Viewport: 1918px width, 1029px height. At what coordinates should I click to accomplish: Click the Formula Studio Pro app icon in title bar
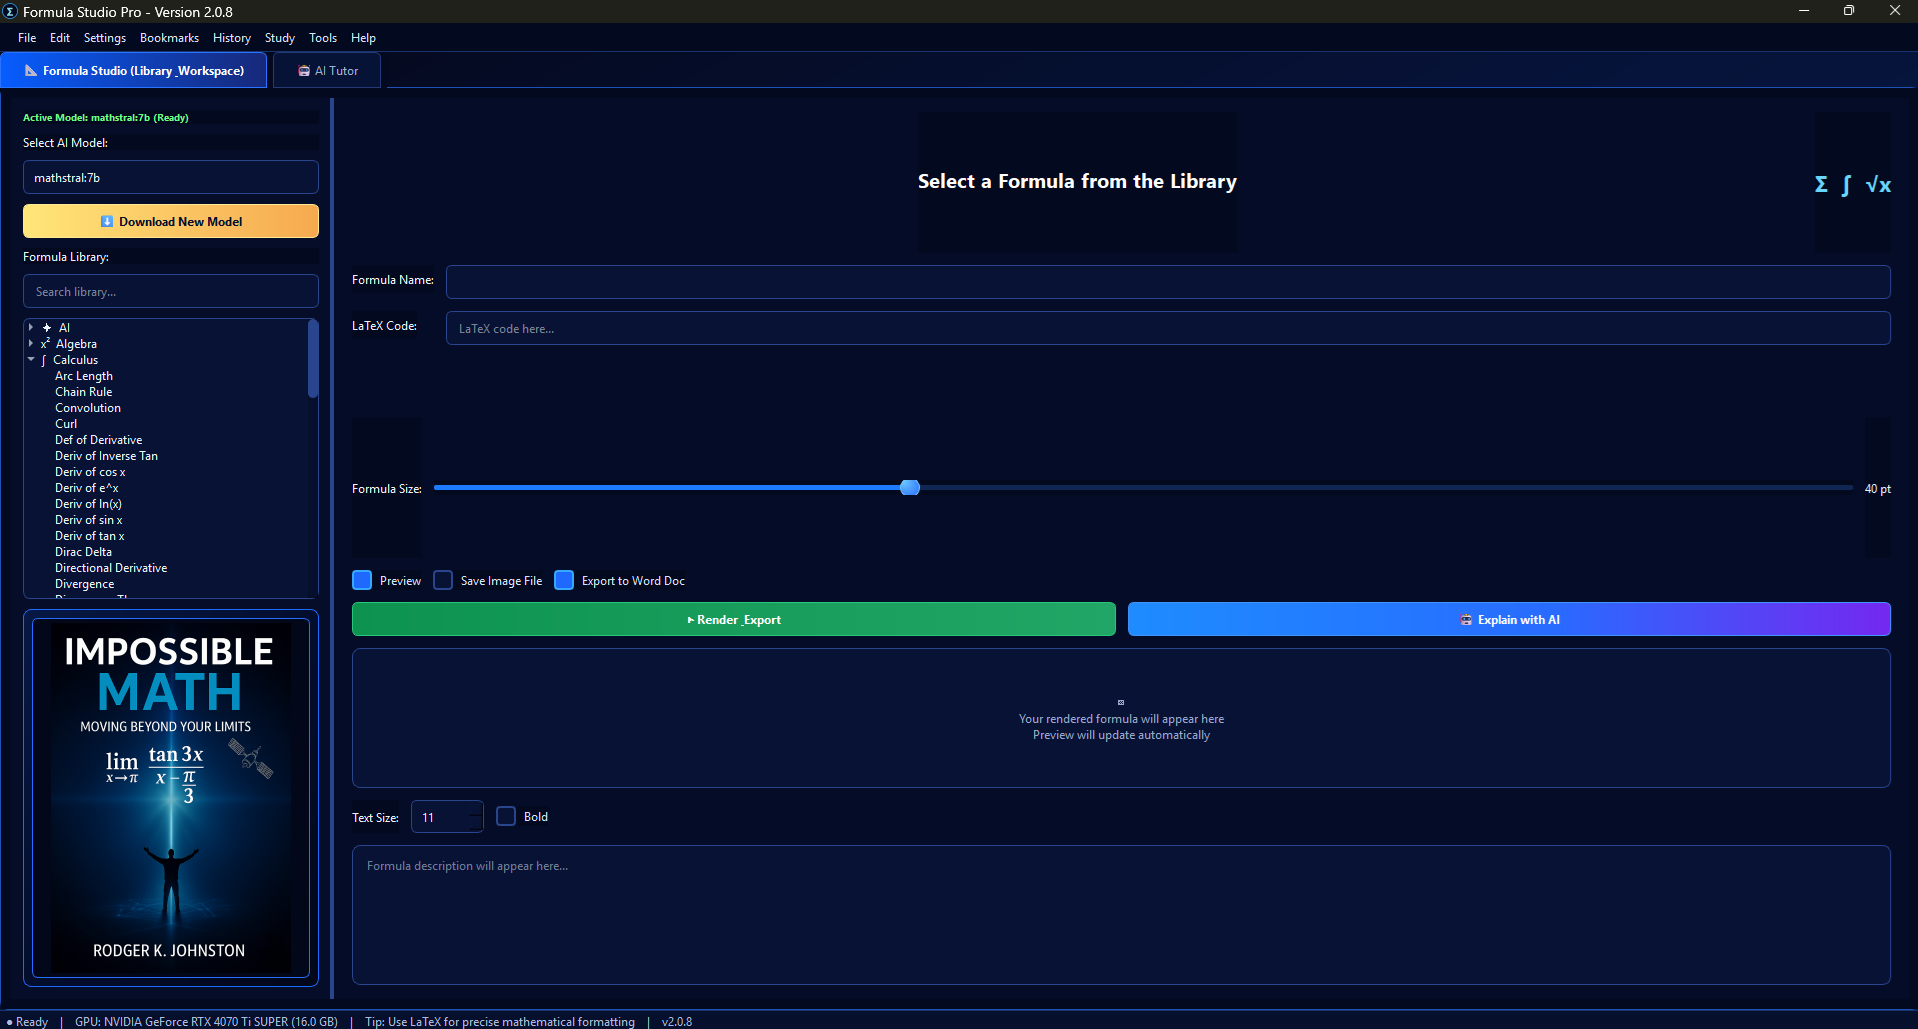(11, 11)
